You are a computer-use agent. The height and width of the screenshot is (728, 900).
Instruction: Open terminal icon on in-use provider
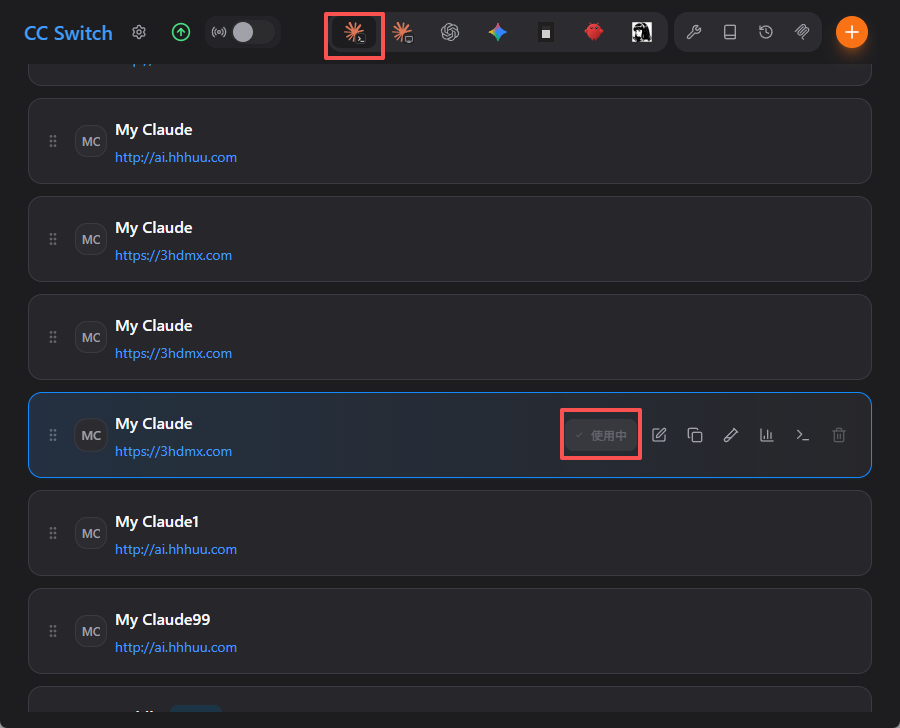802,435
